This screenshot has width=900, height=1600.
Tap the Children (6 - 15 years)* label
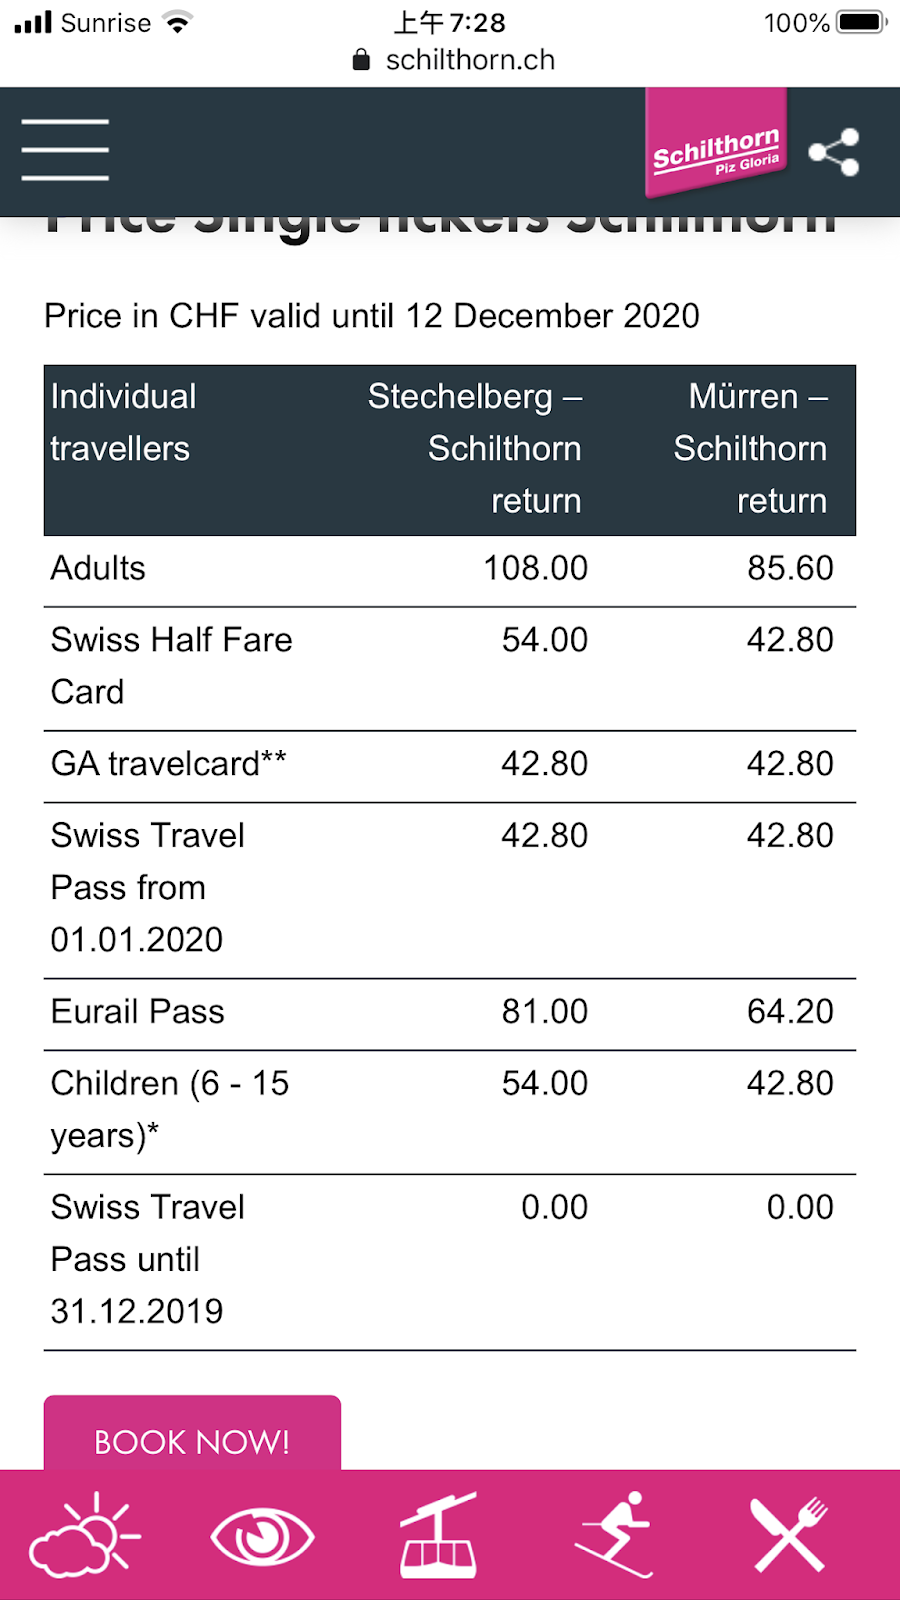pyautogui.click(x=170, y=1110)
